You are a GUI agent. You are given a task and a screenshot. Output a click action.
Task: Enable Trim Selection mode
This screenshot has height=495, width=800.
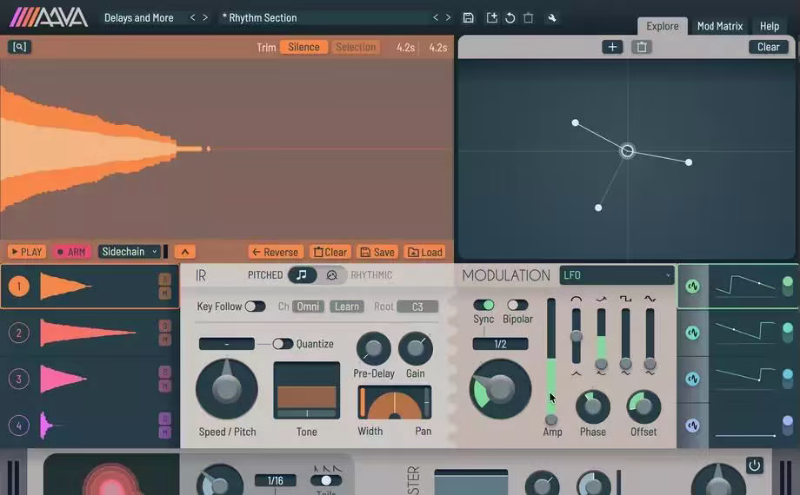click(x=356, y=47)
